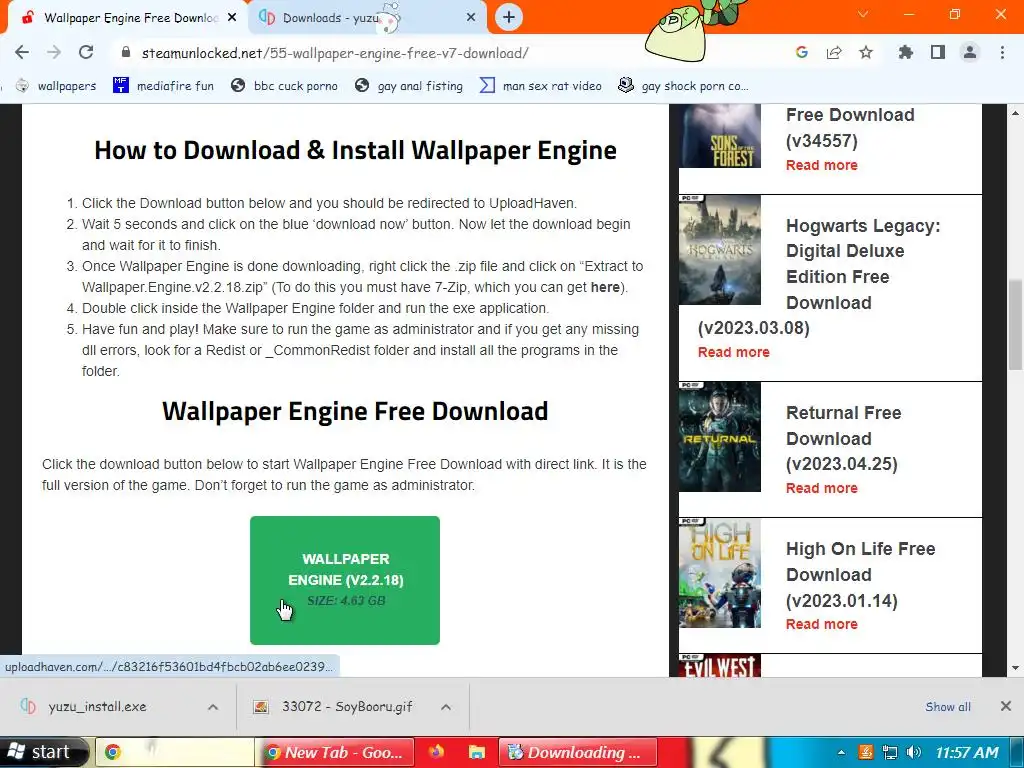
Task: Toggle the browser side panel
Action: tap(938, 52)
